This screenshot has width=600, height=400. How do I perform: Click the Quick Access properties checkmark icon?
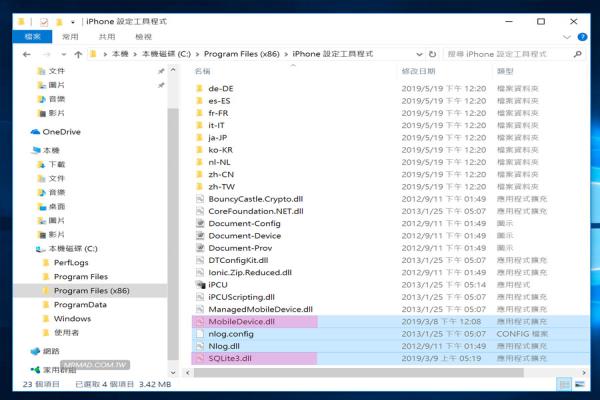tap(44, 22)
